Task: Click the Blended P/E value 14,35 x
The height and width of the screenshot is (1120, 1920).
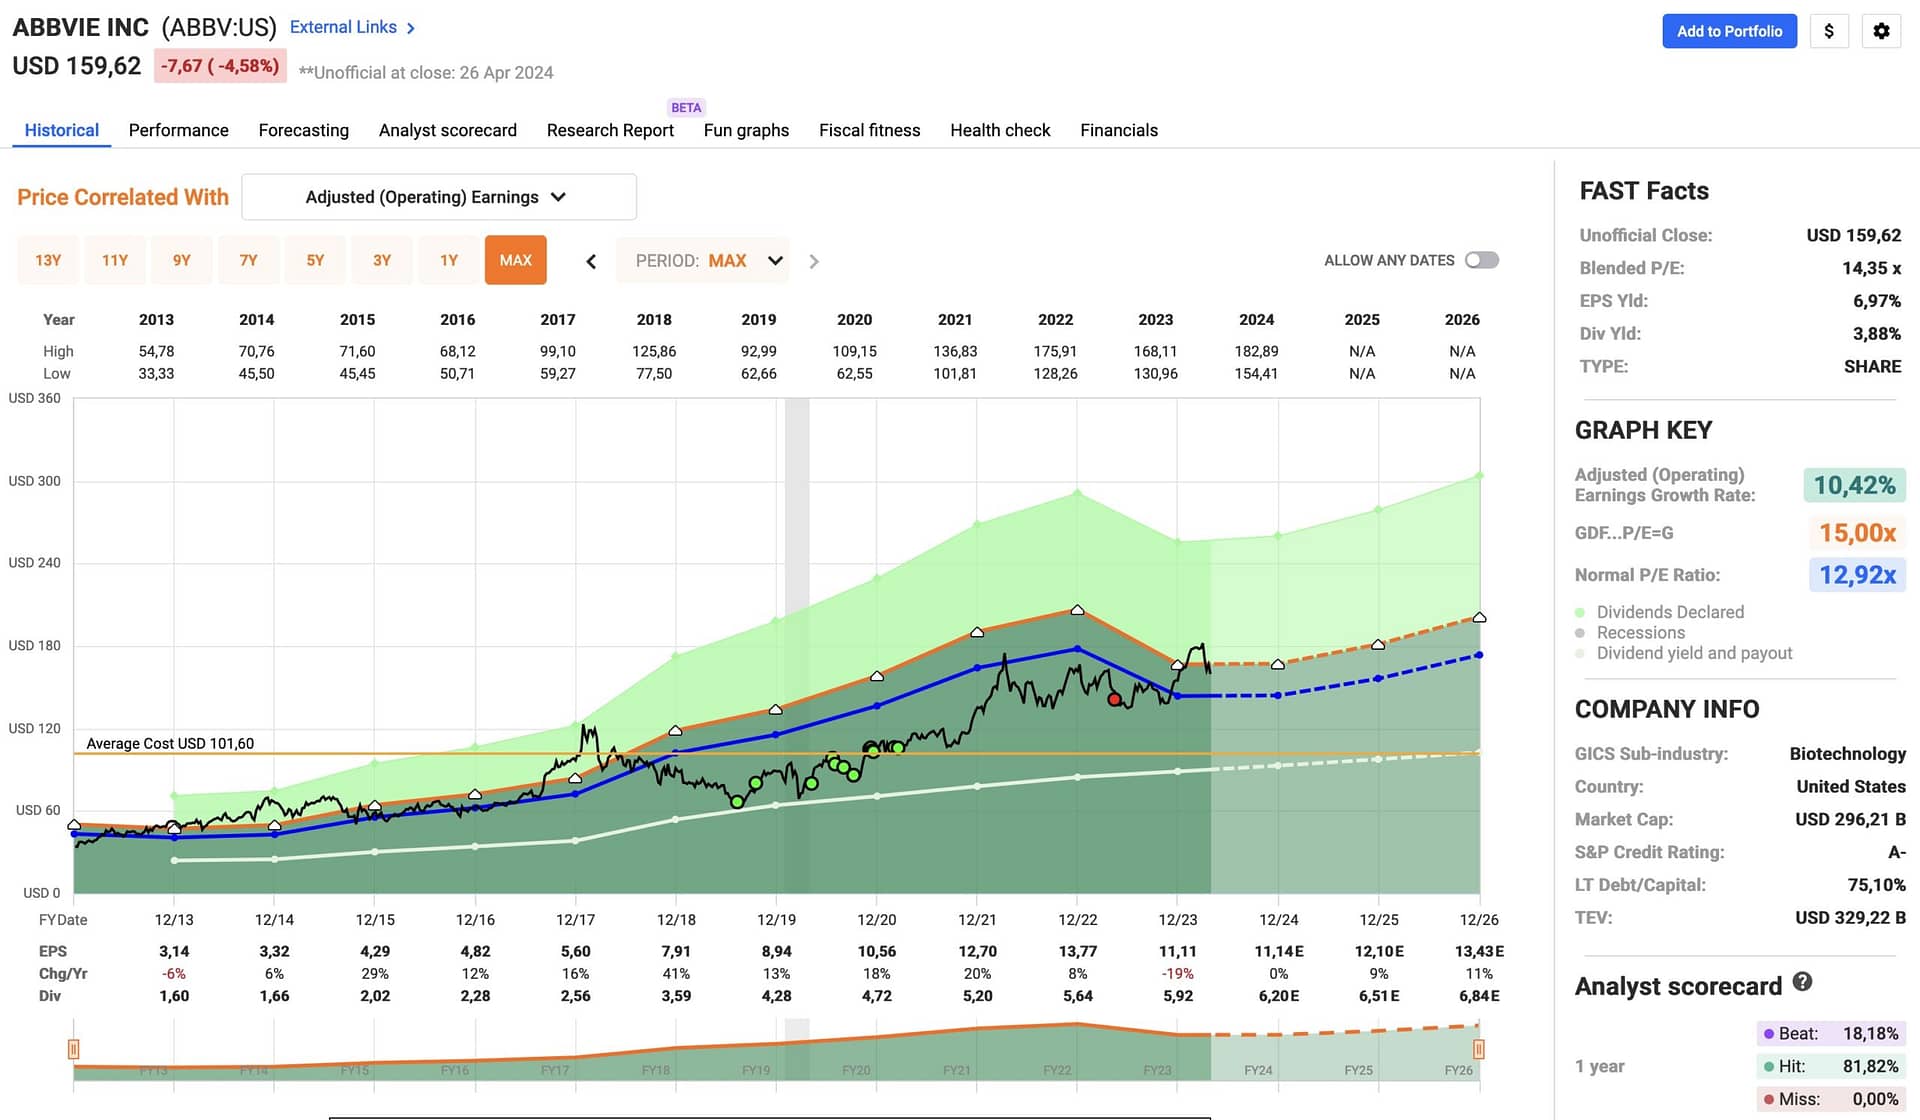Action: (x=1871, y=268)
